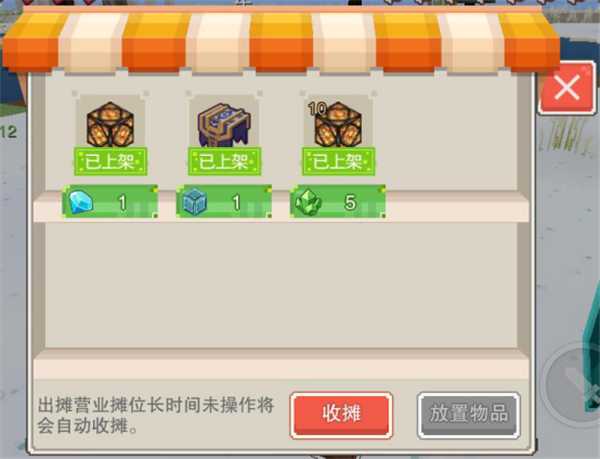Close the stall window with X
Viewport: 600px width, 459px height.
point(567,88)
